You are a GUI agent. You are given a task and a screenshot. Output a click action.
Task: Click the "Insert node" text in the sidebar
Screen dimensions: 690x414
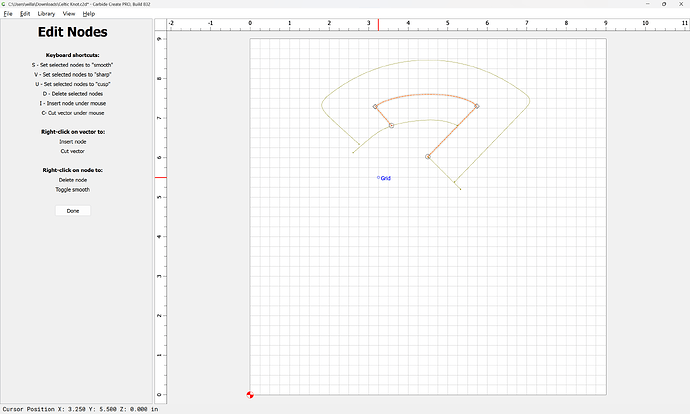pyautogui.click(x=73, y=141)
